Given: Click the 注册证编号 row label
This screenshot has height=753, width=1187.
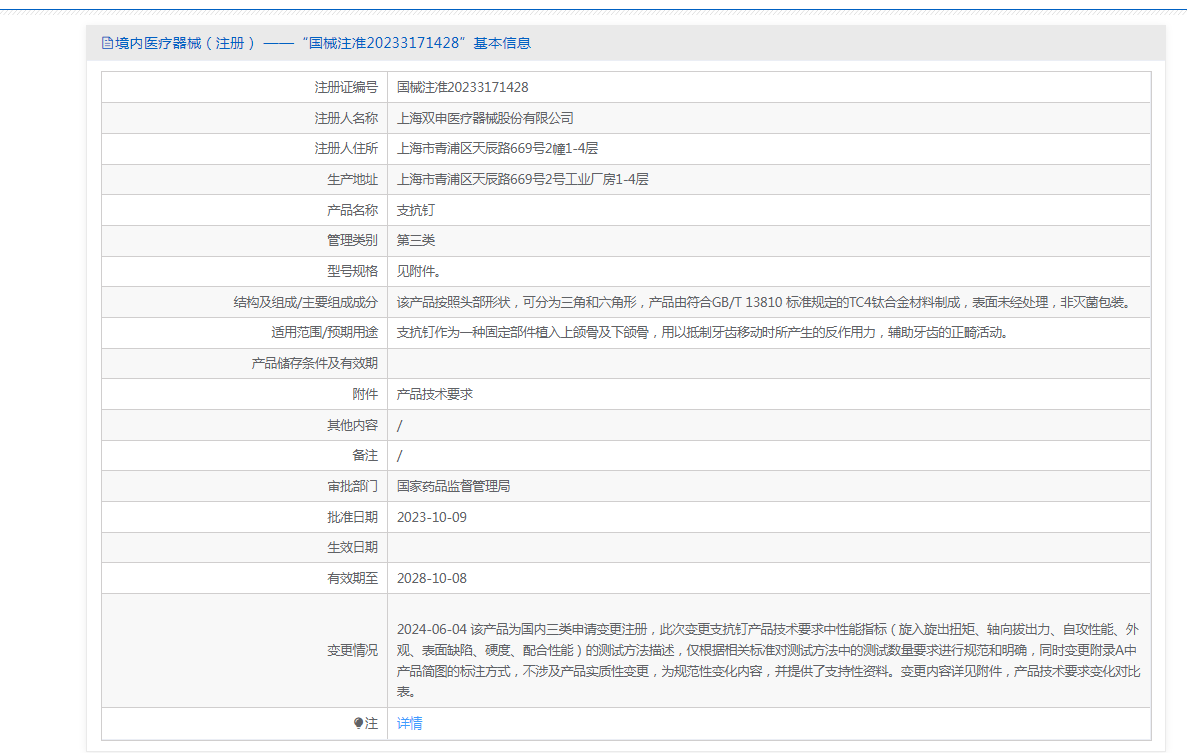Looking at the screenshot, I should [346, 87].
